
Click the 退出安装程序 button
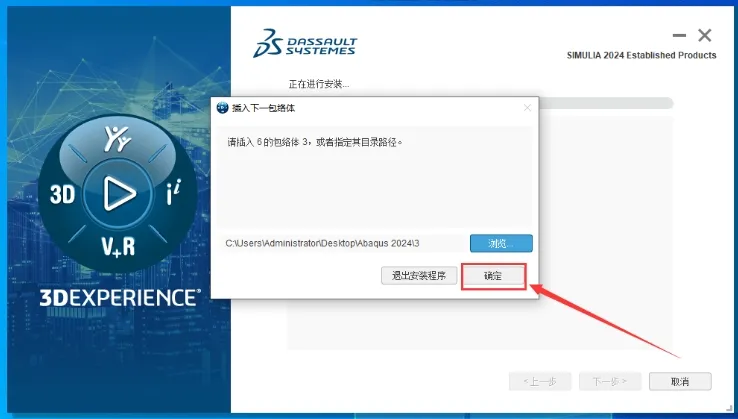coord(419,275)
